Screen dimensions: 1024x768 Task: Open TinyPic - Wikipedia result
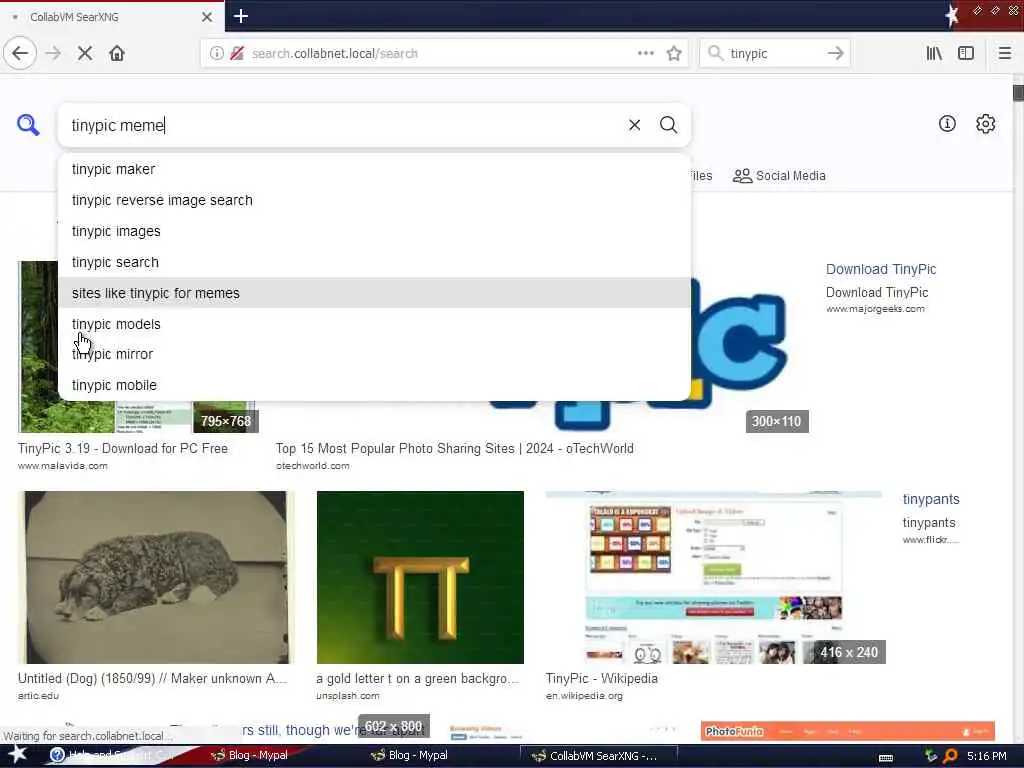(601, 679)
